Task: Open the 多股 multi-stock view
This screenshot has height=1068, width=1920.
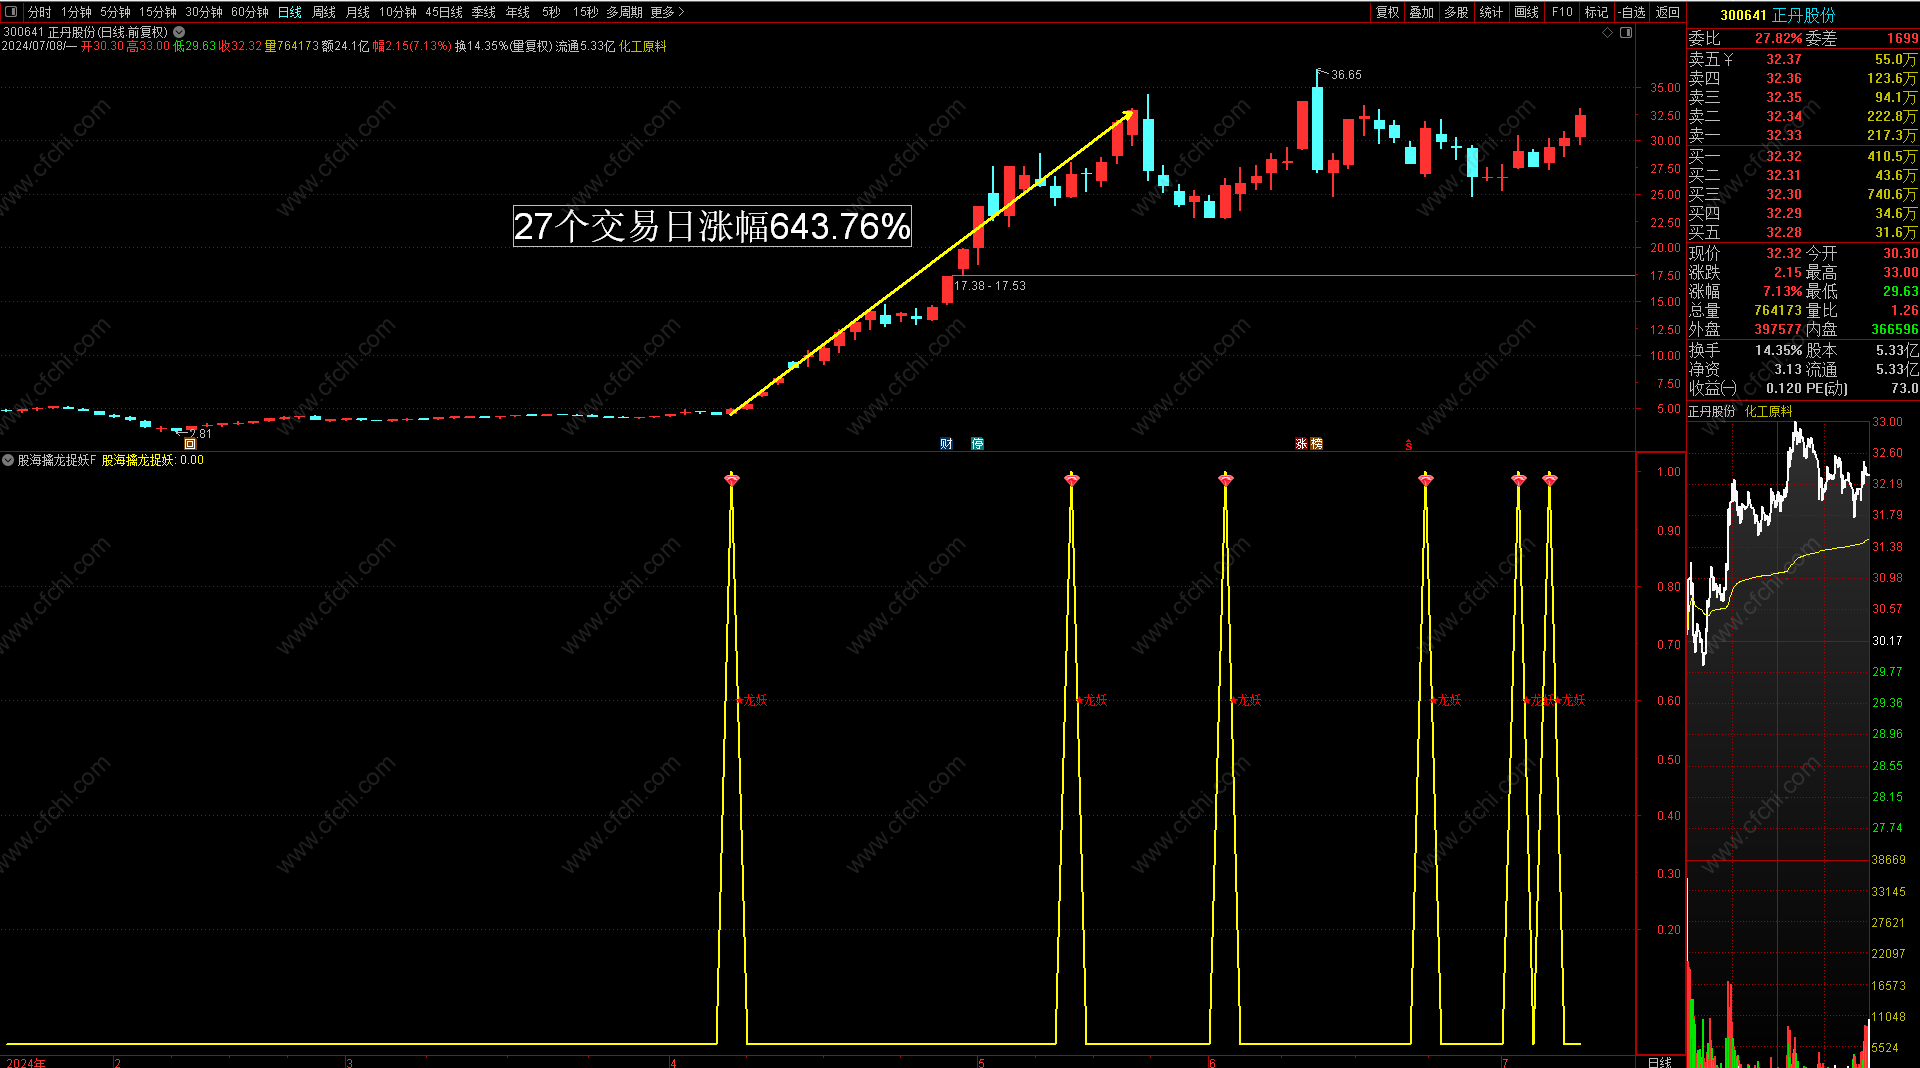Action: tap(1457, 12)
